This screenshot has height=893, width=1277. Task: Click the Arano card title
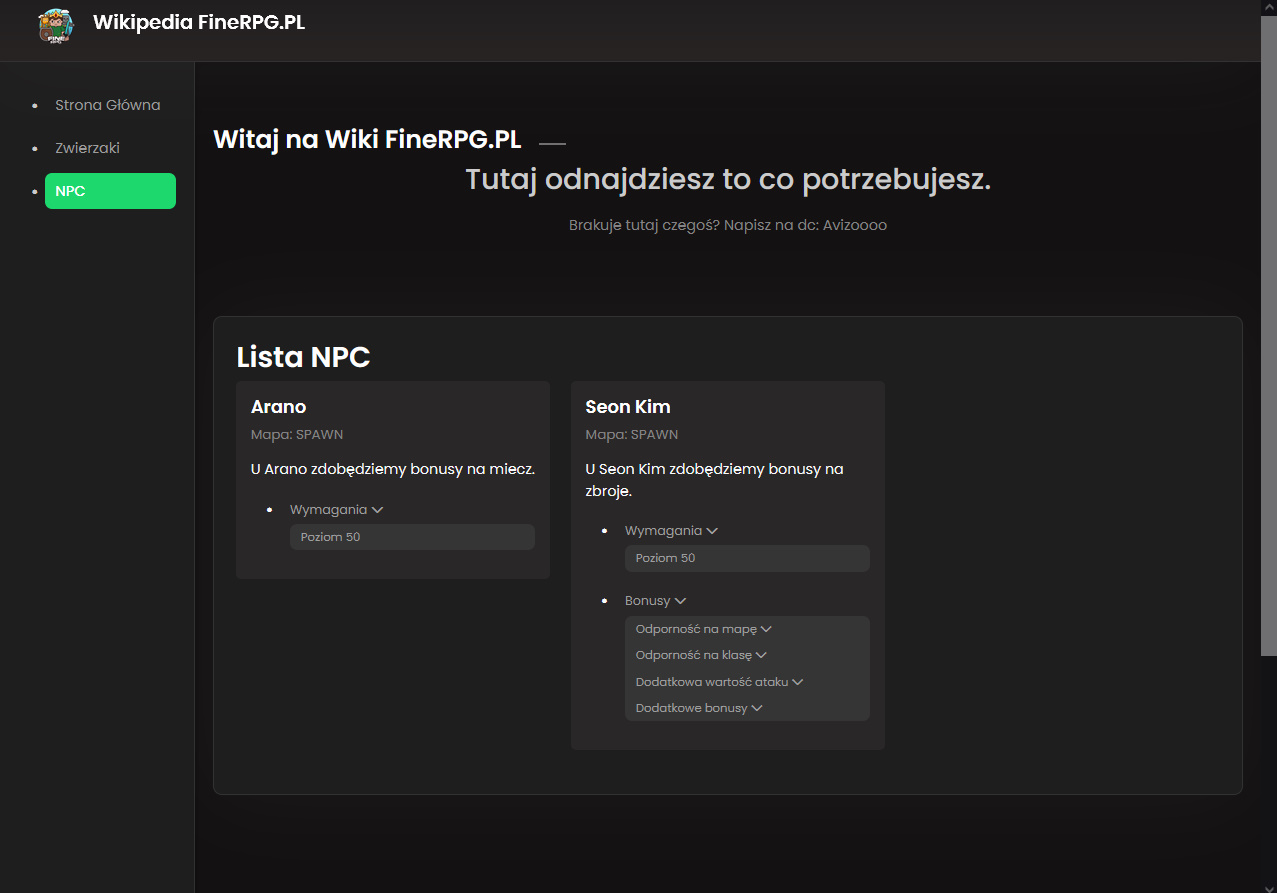coord(279,407)
